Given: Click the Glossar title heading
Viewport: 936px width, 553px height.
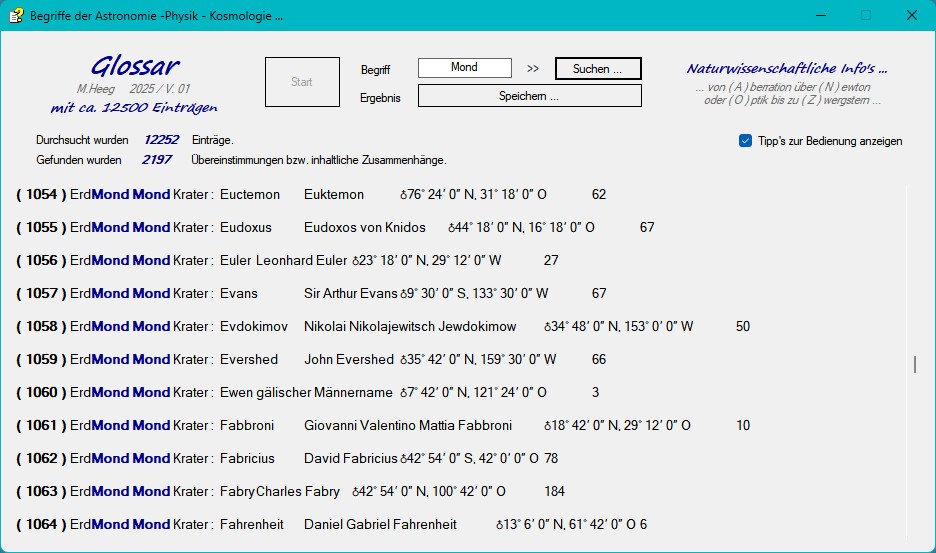Looking at the screenshot, I should coord(135,66).
